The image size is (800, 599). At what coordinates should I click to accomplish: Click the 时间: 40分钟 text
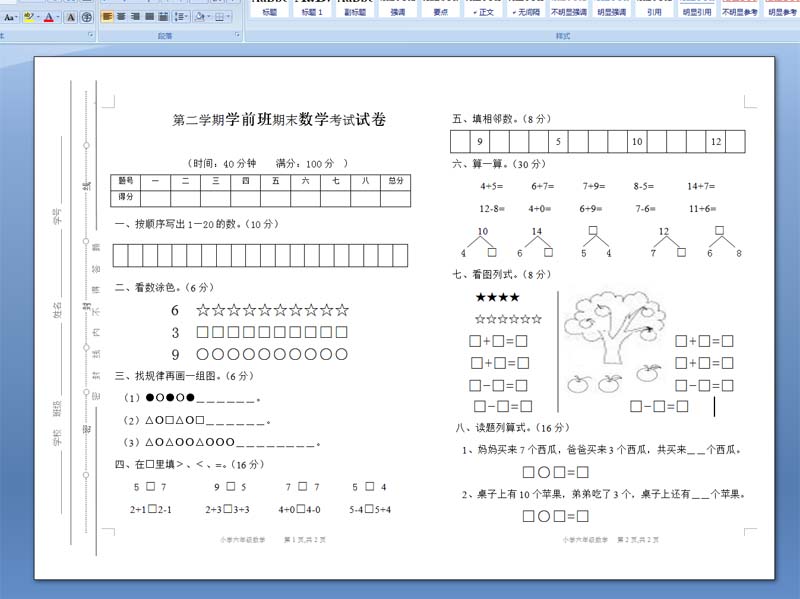click(x=222, y=163)
